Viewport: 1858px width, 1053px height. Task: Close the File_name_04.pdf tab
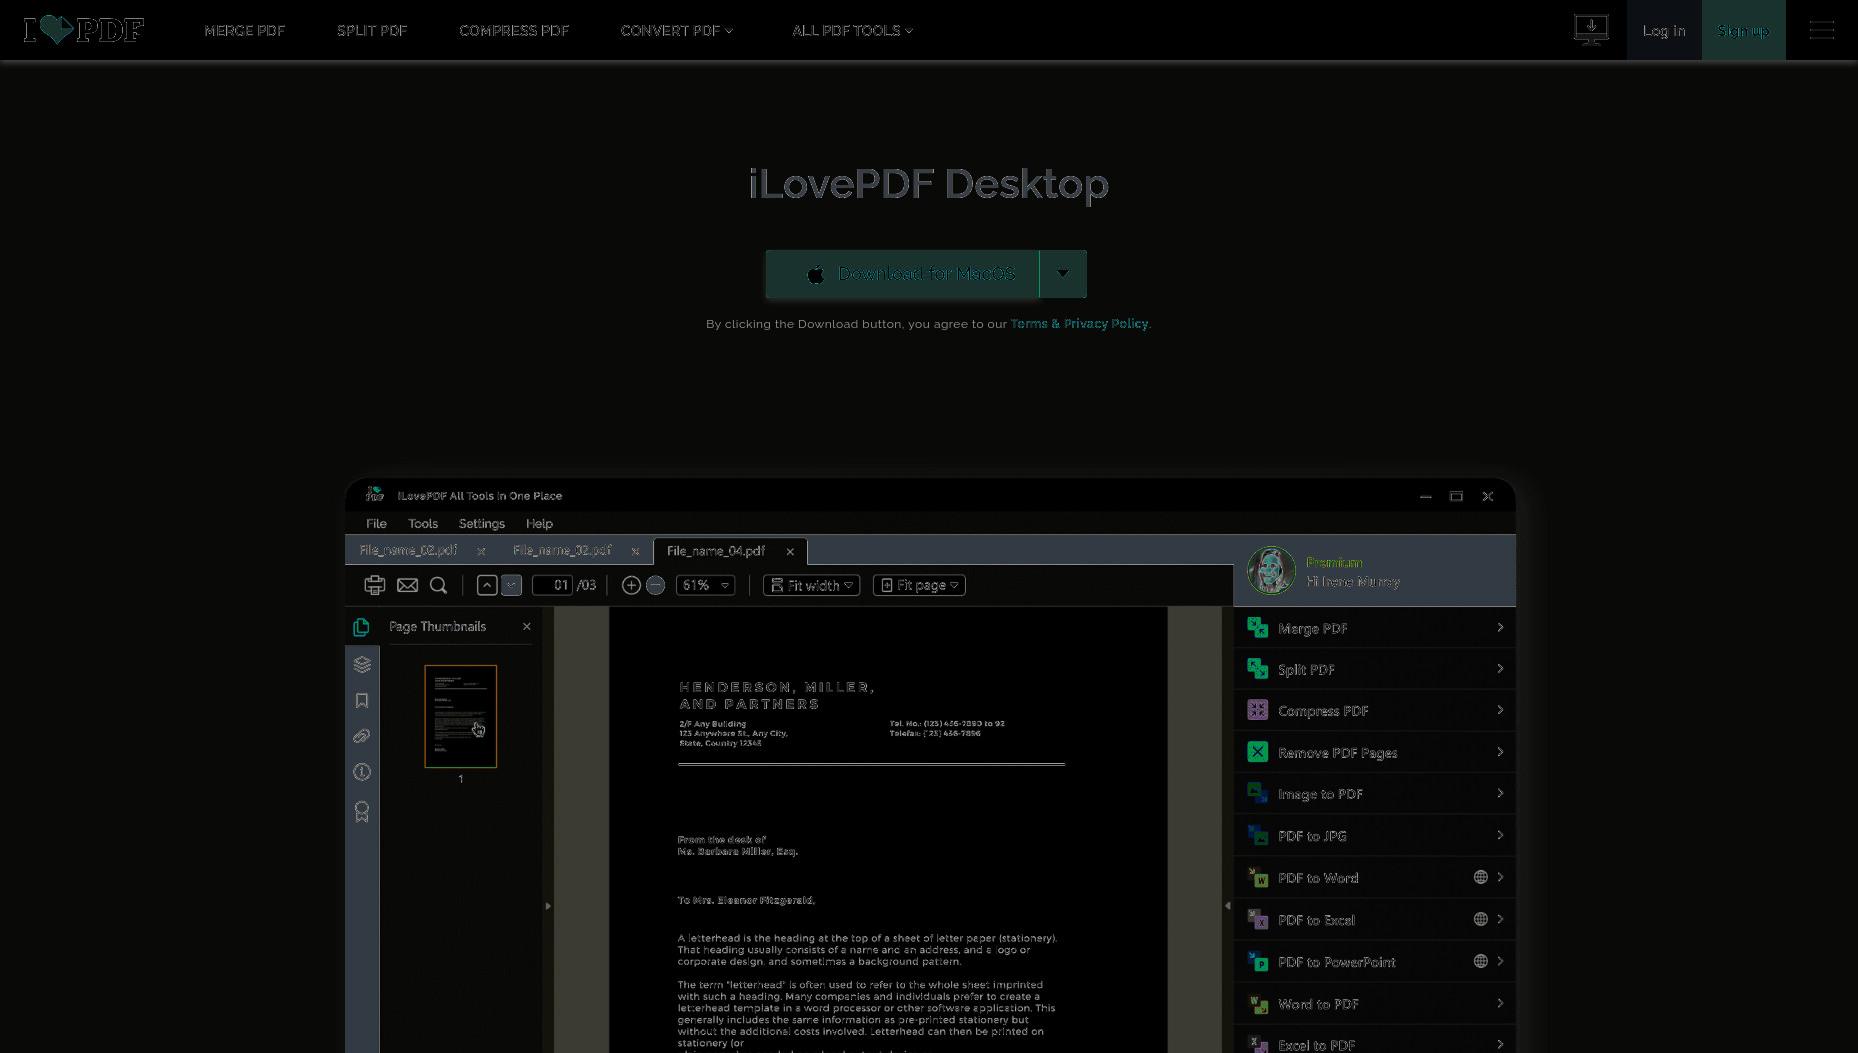point(790,552)
